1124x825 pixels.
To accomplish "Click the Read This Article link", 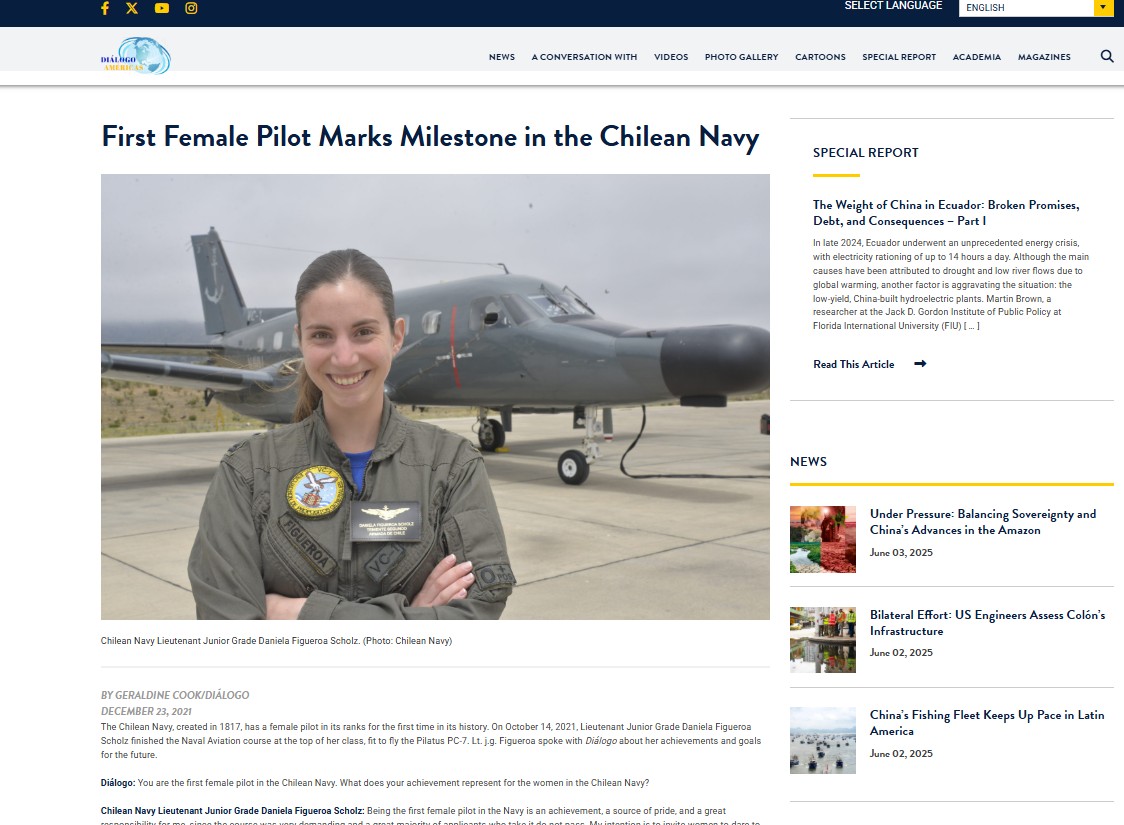I will (x=854, y=364).
